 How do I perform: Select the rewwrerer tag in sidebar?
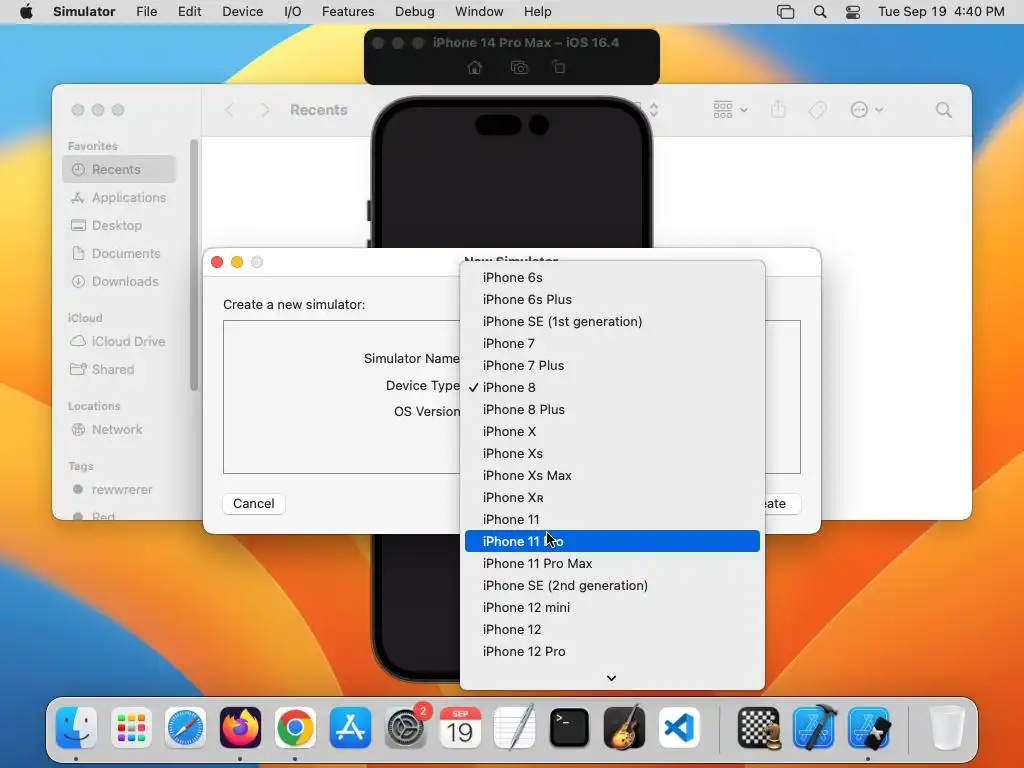click(120, 489)
